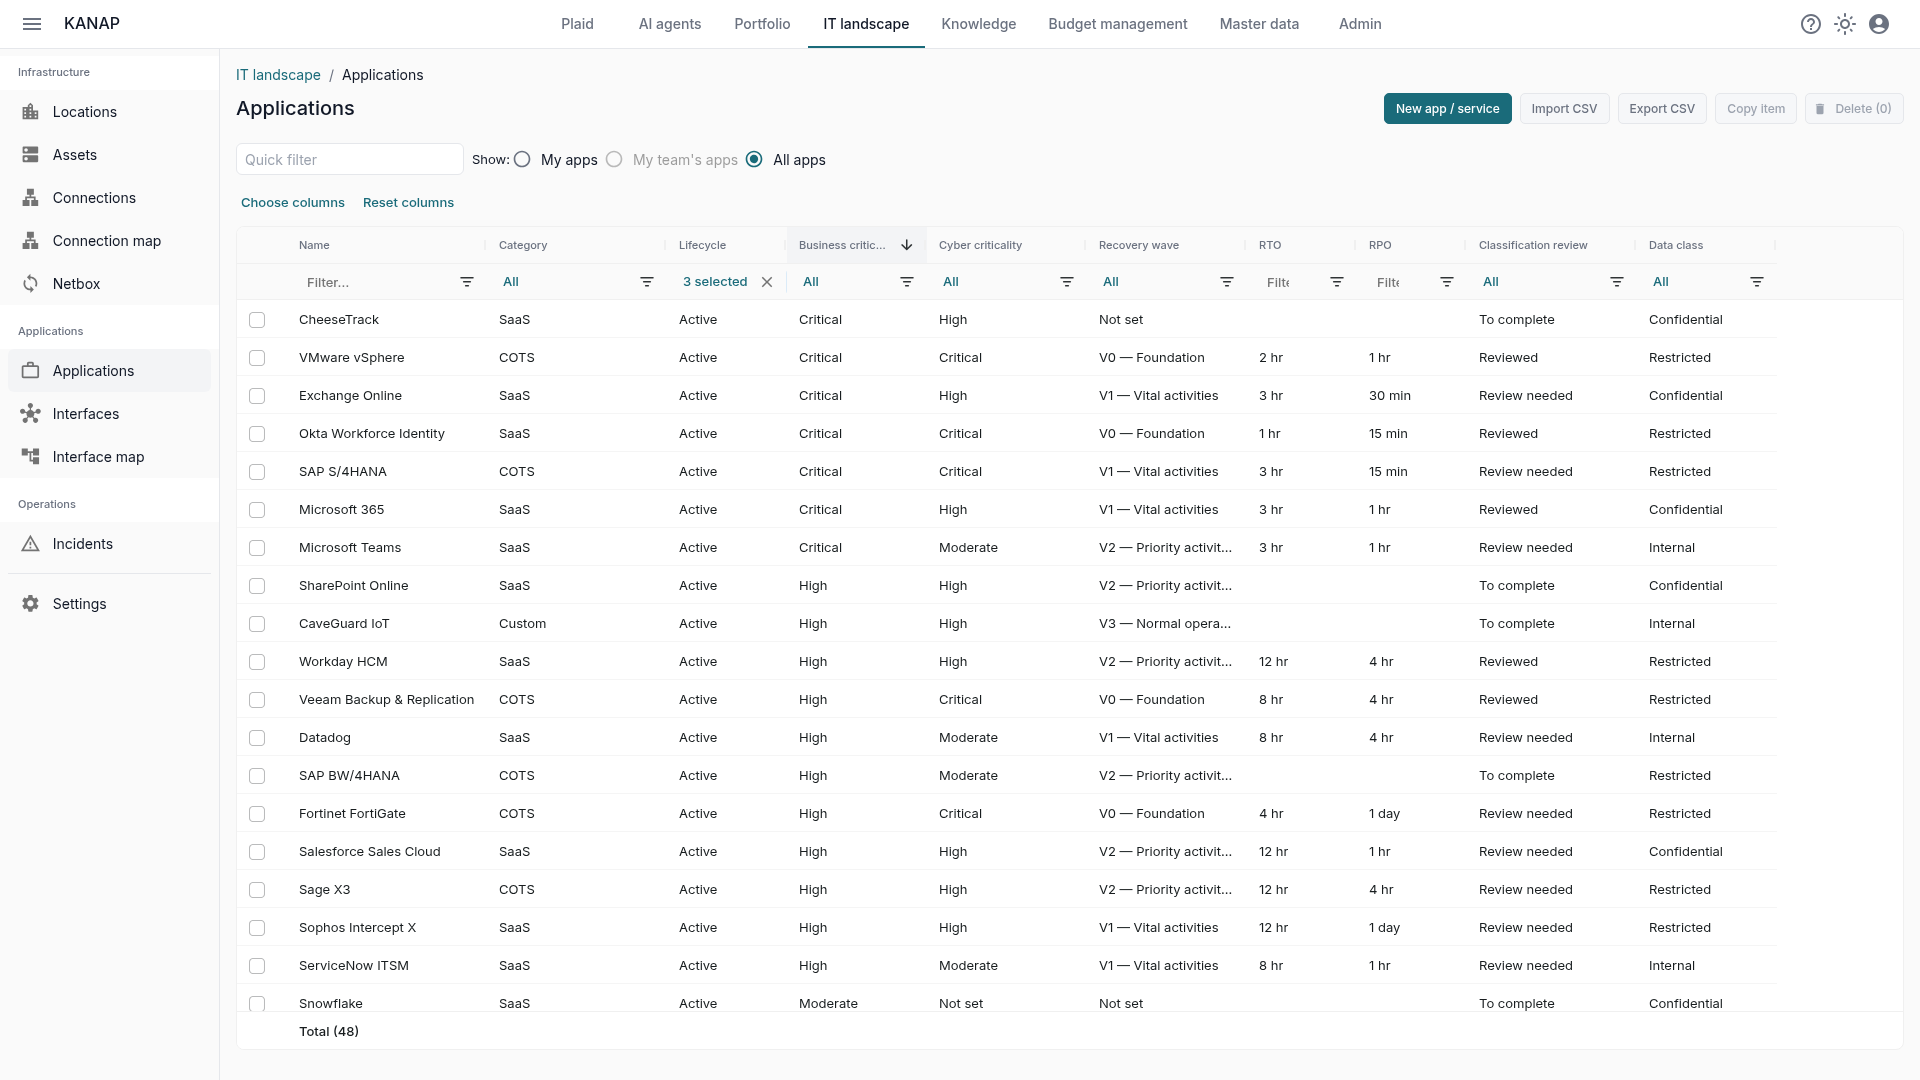Click the Interfaces hub icon in sidebar
Viewport: 1920px width, 1080px height.
point(31,414)
